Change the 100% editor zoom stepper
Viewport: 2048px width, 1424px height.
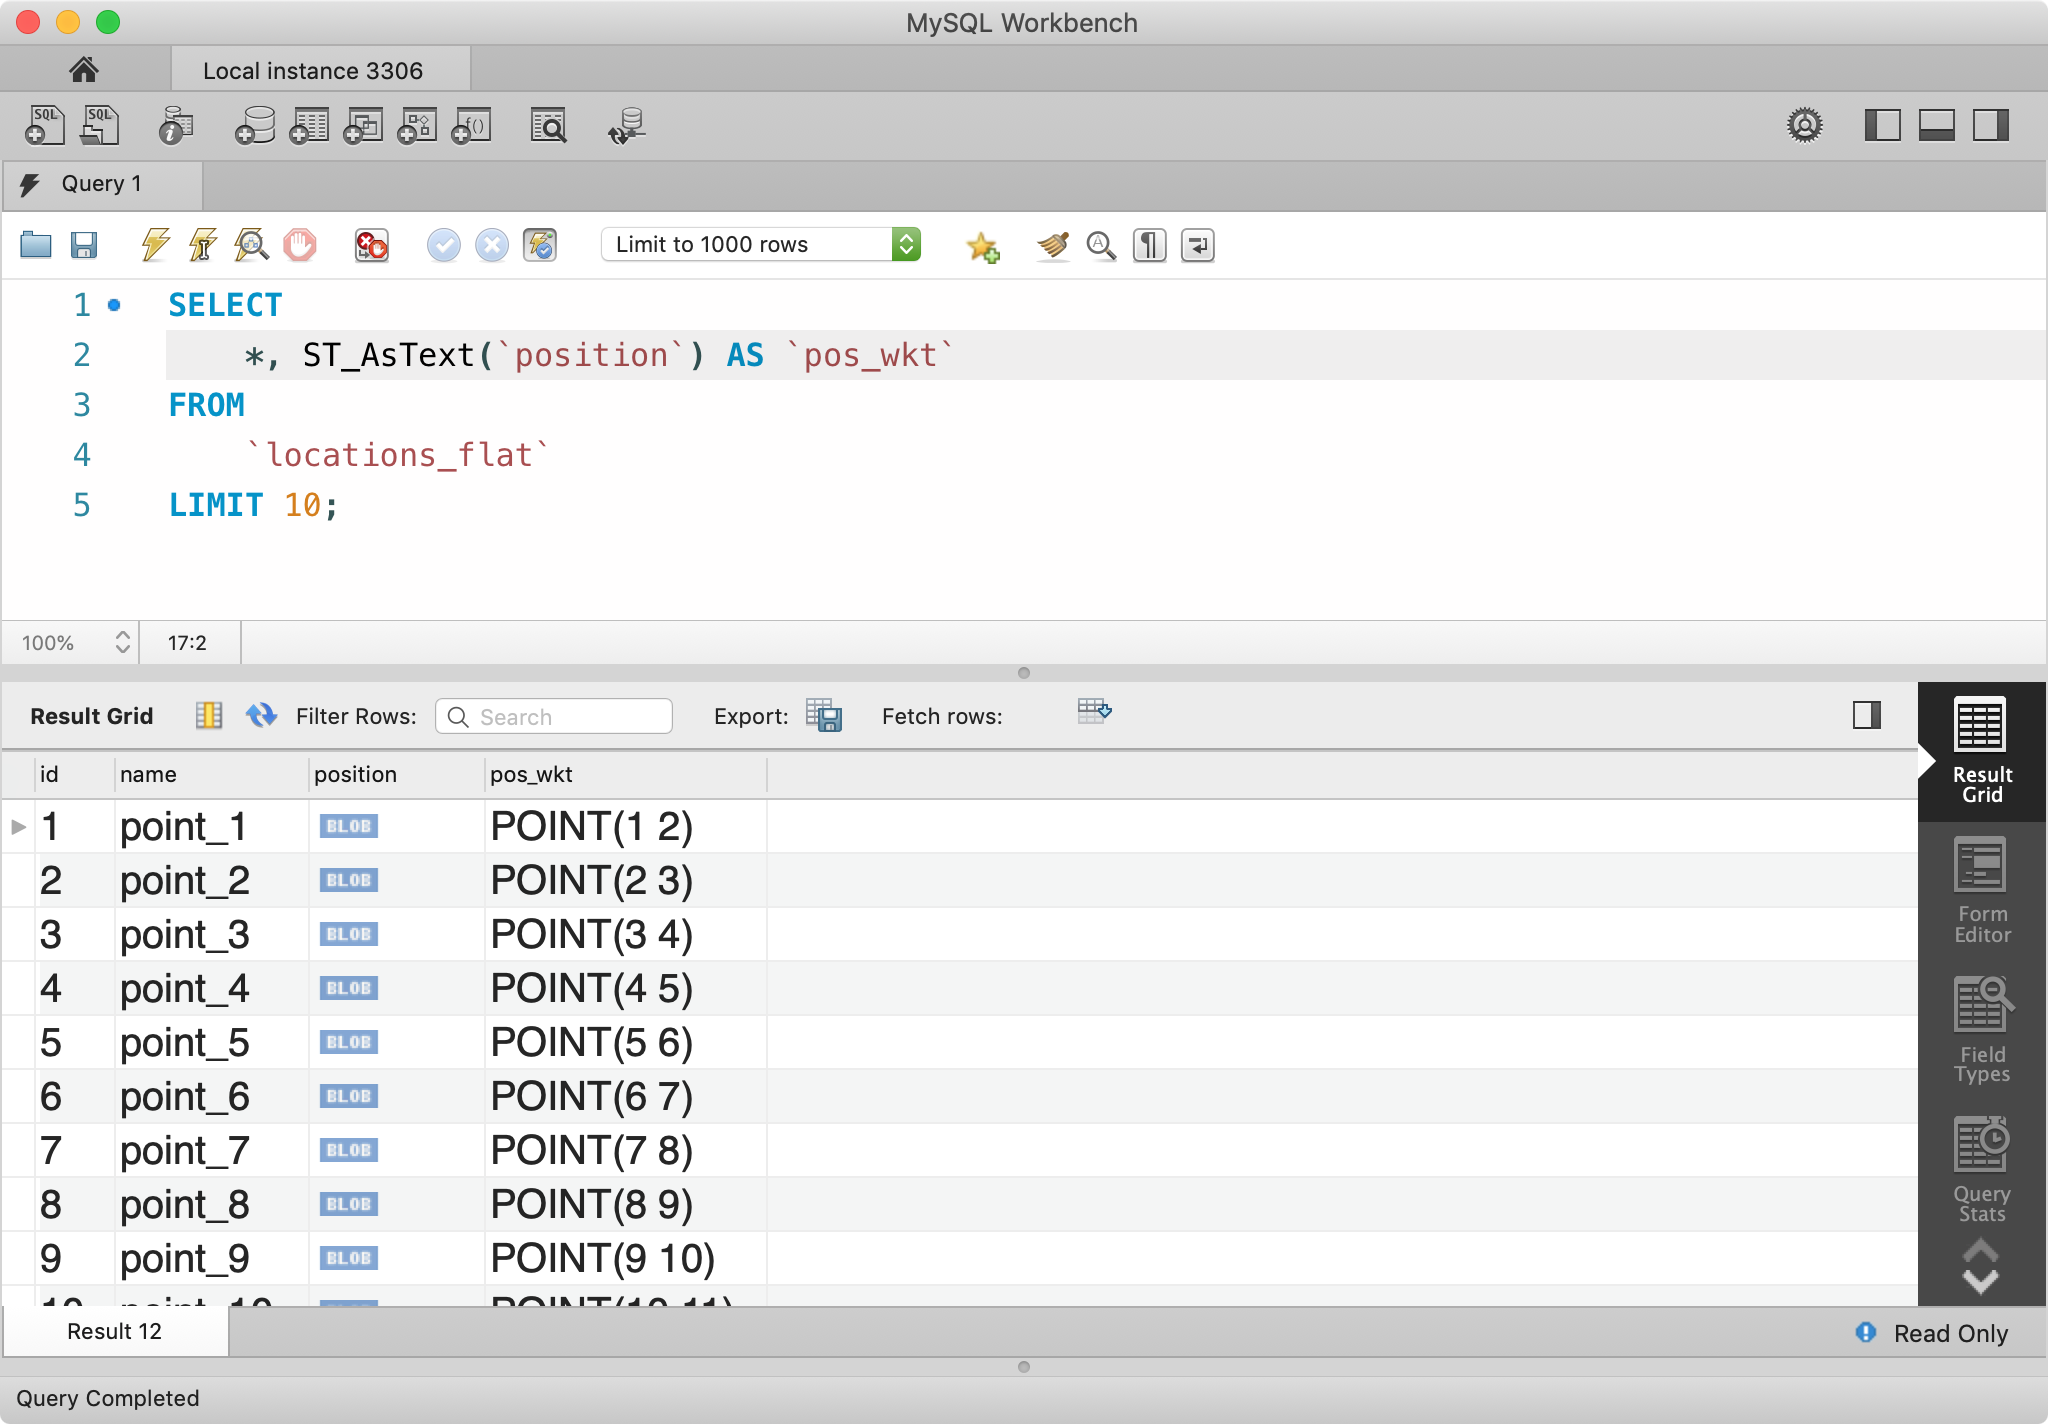pos(122,642)
